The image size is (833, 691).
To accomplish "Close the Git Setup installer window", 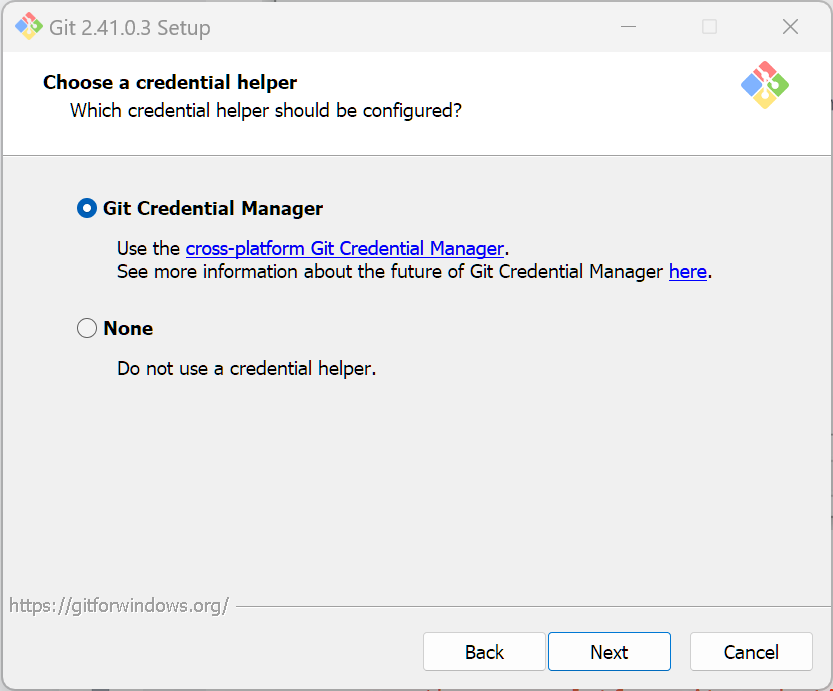I will click(x=790, y=27).
